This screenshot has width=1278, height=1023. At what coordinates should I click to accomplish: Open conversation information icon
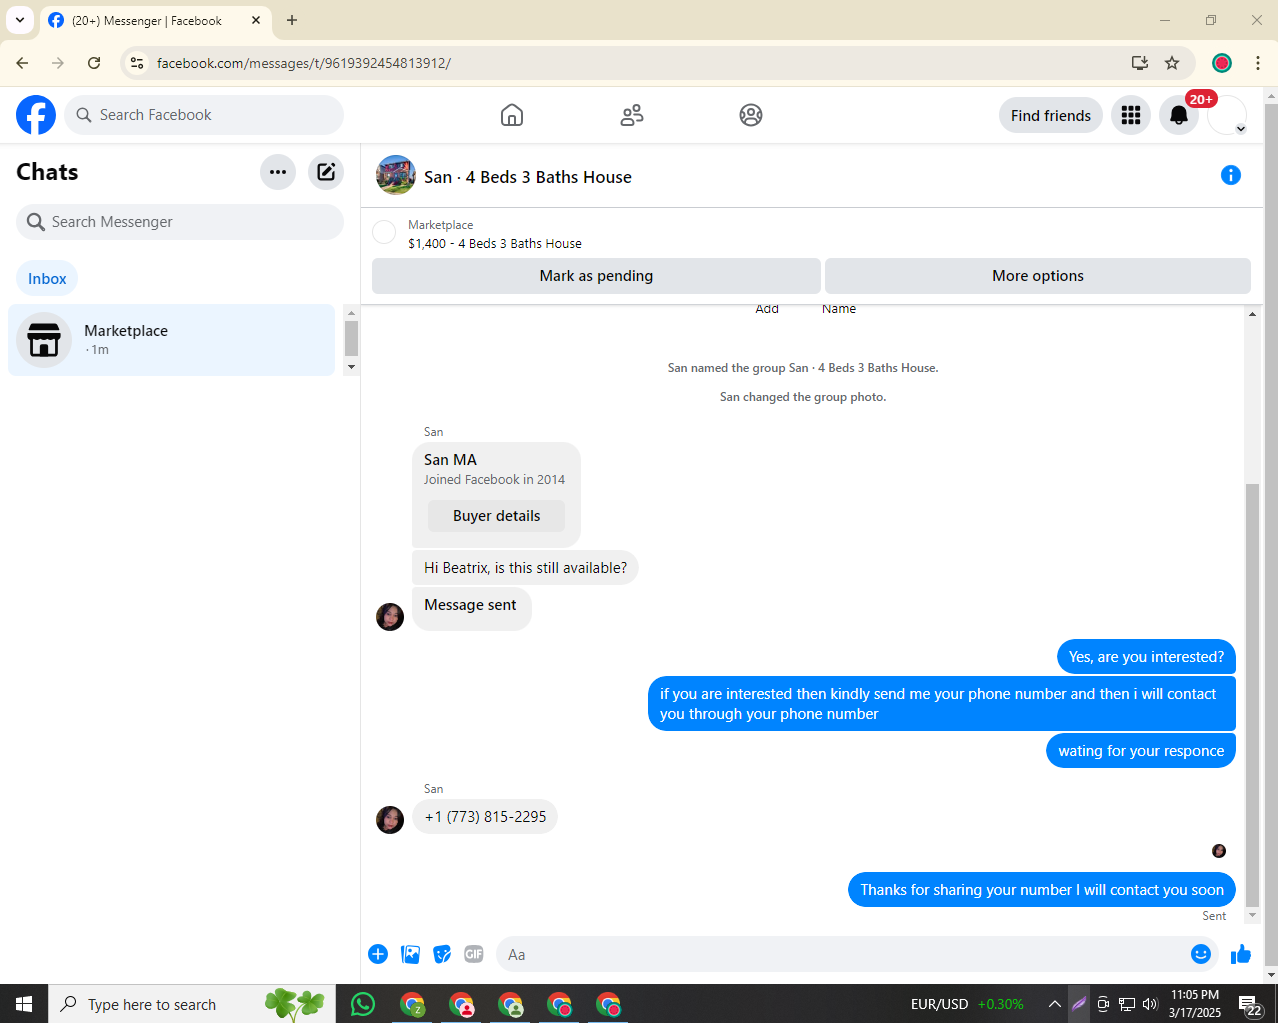[1231, 175]
